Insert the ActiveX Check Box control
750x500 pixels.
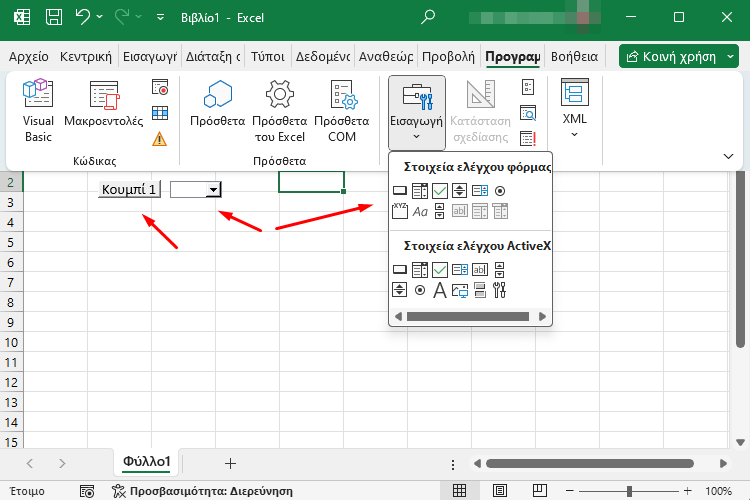click(x=439, y=269)
